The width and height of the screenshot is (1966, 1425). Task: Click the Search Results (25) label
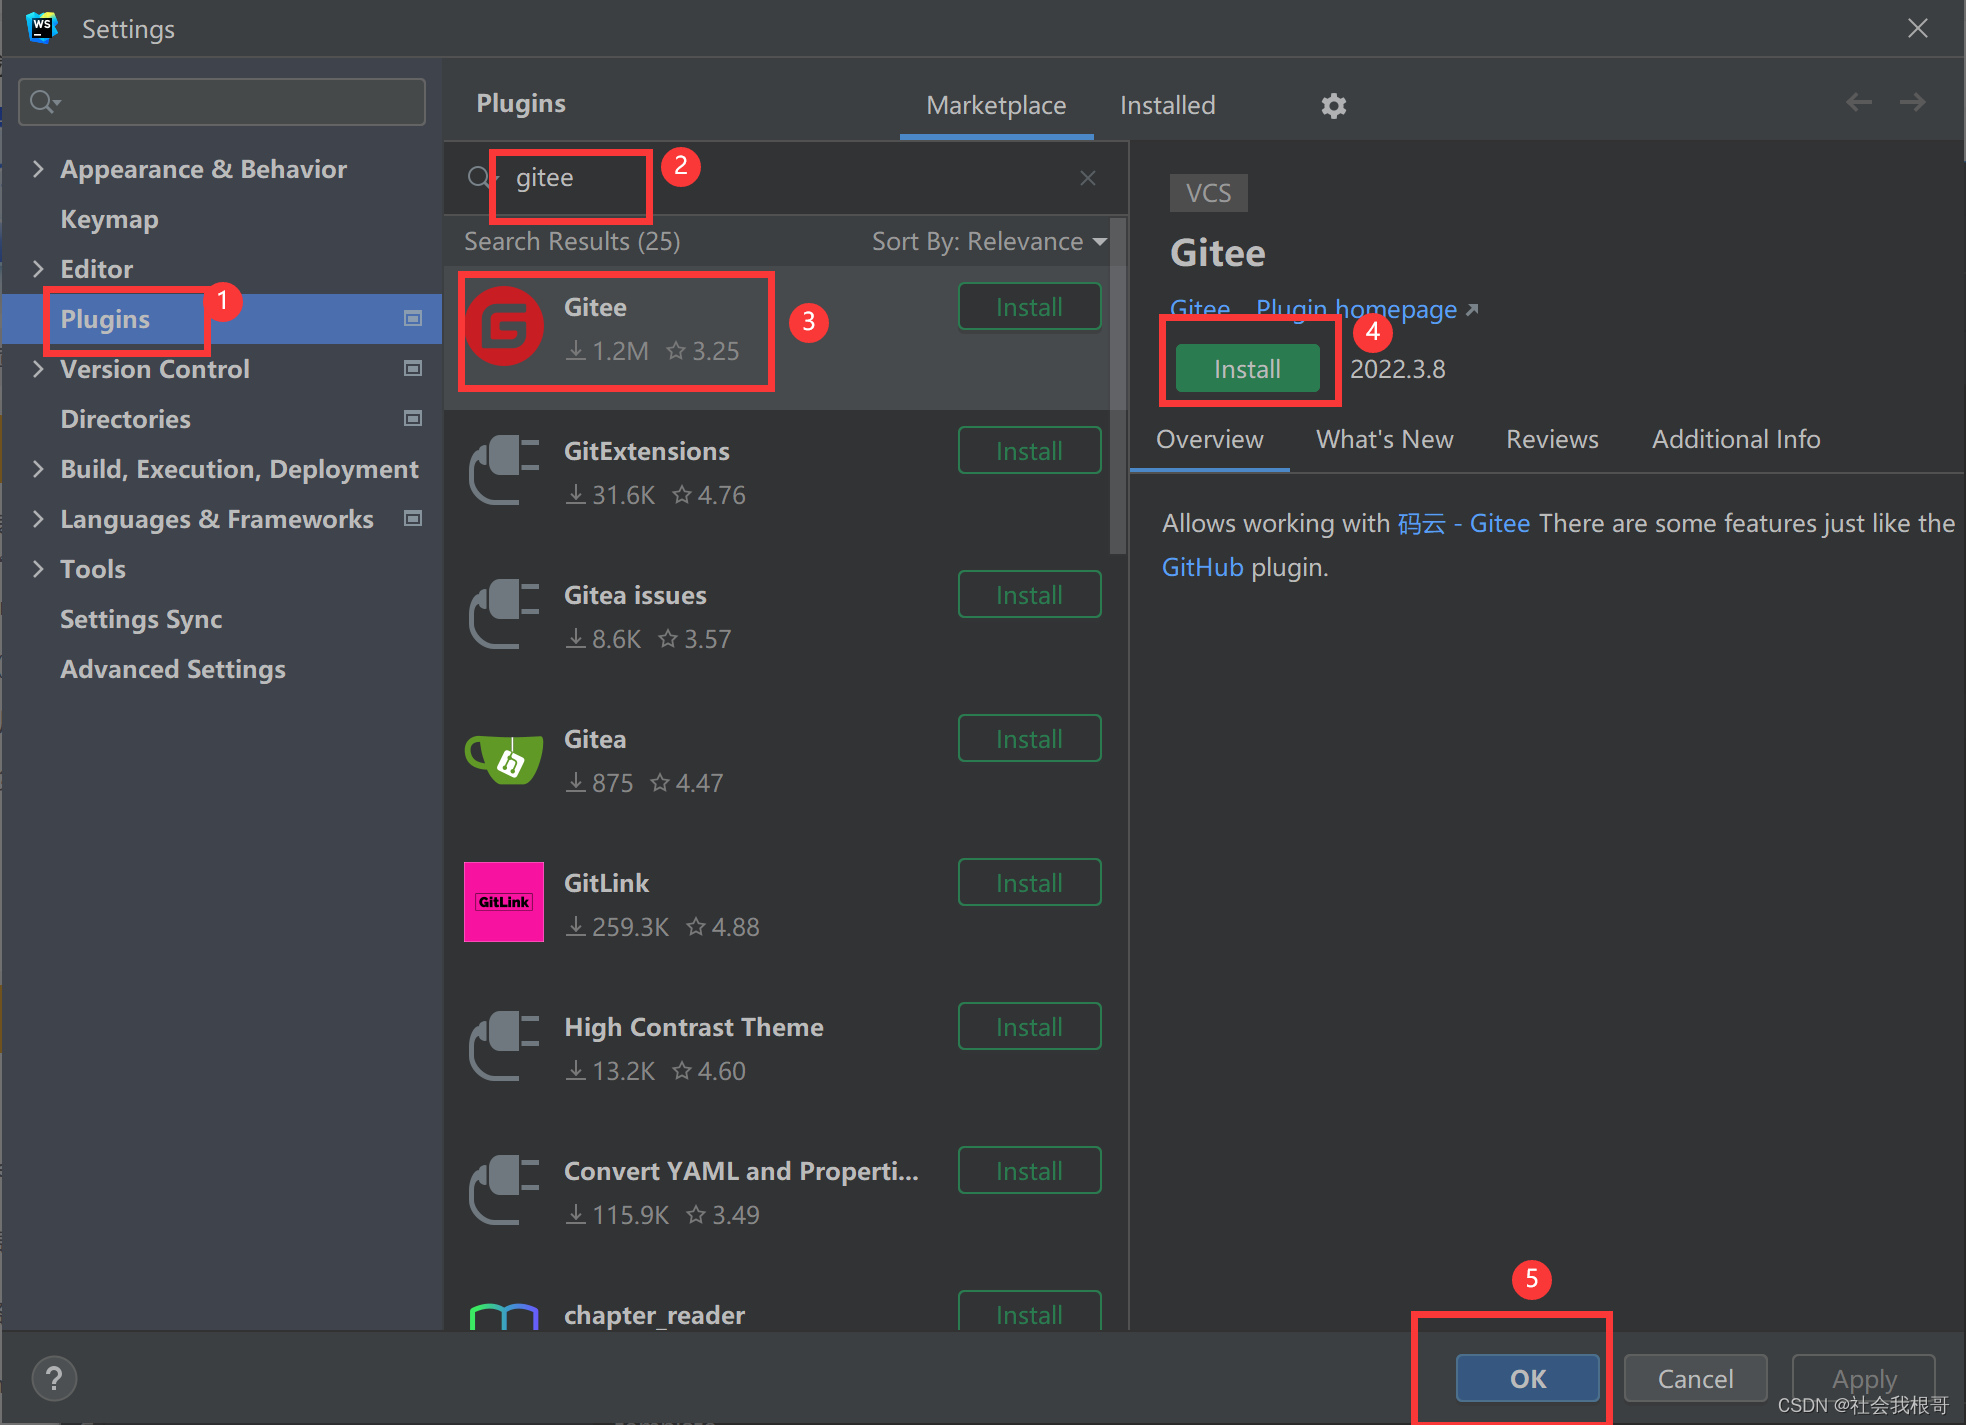point(572,241)
